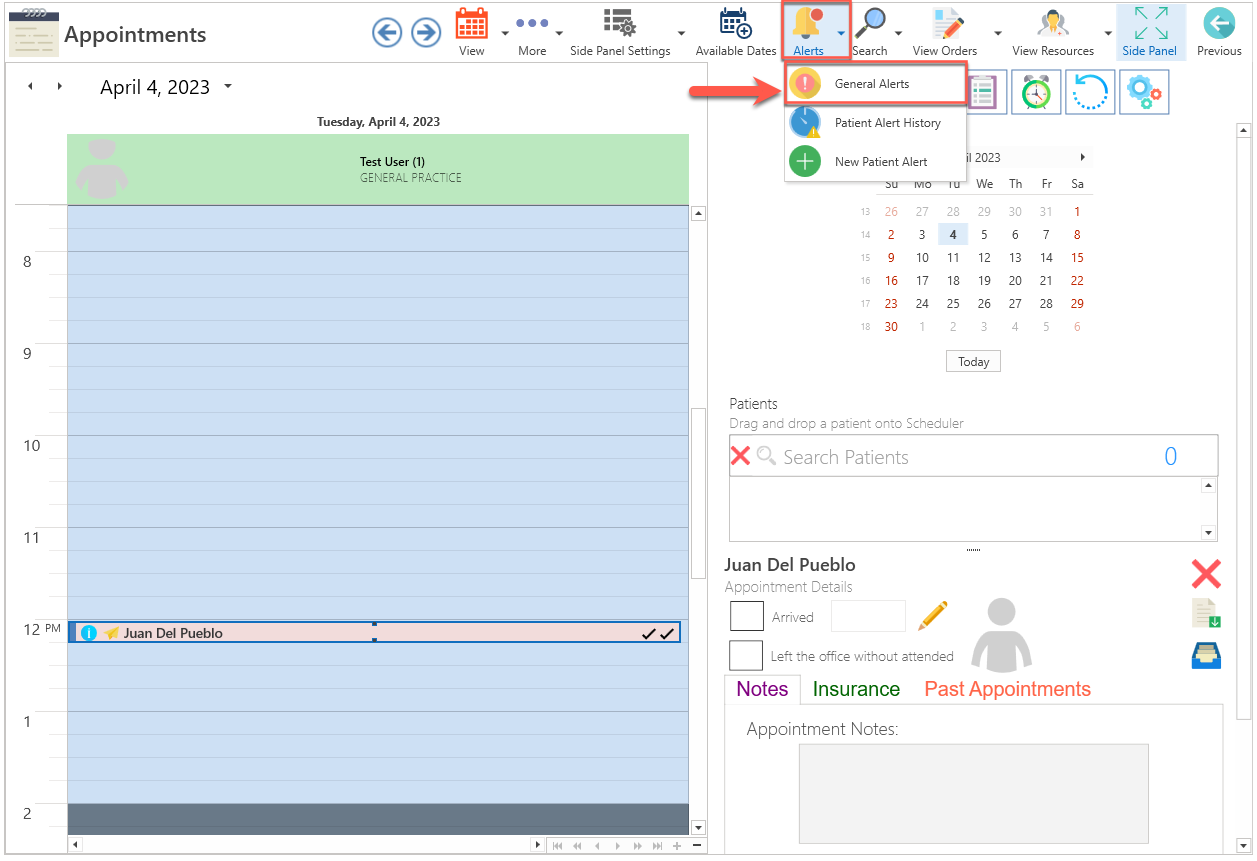The height and width of the screenshot is (861, 1257).
Task: Check the Arrived checkbox
Action: [746, 616]
